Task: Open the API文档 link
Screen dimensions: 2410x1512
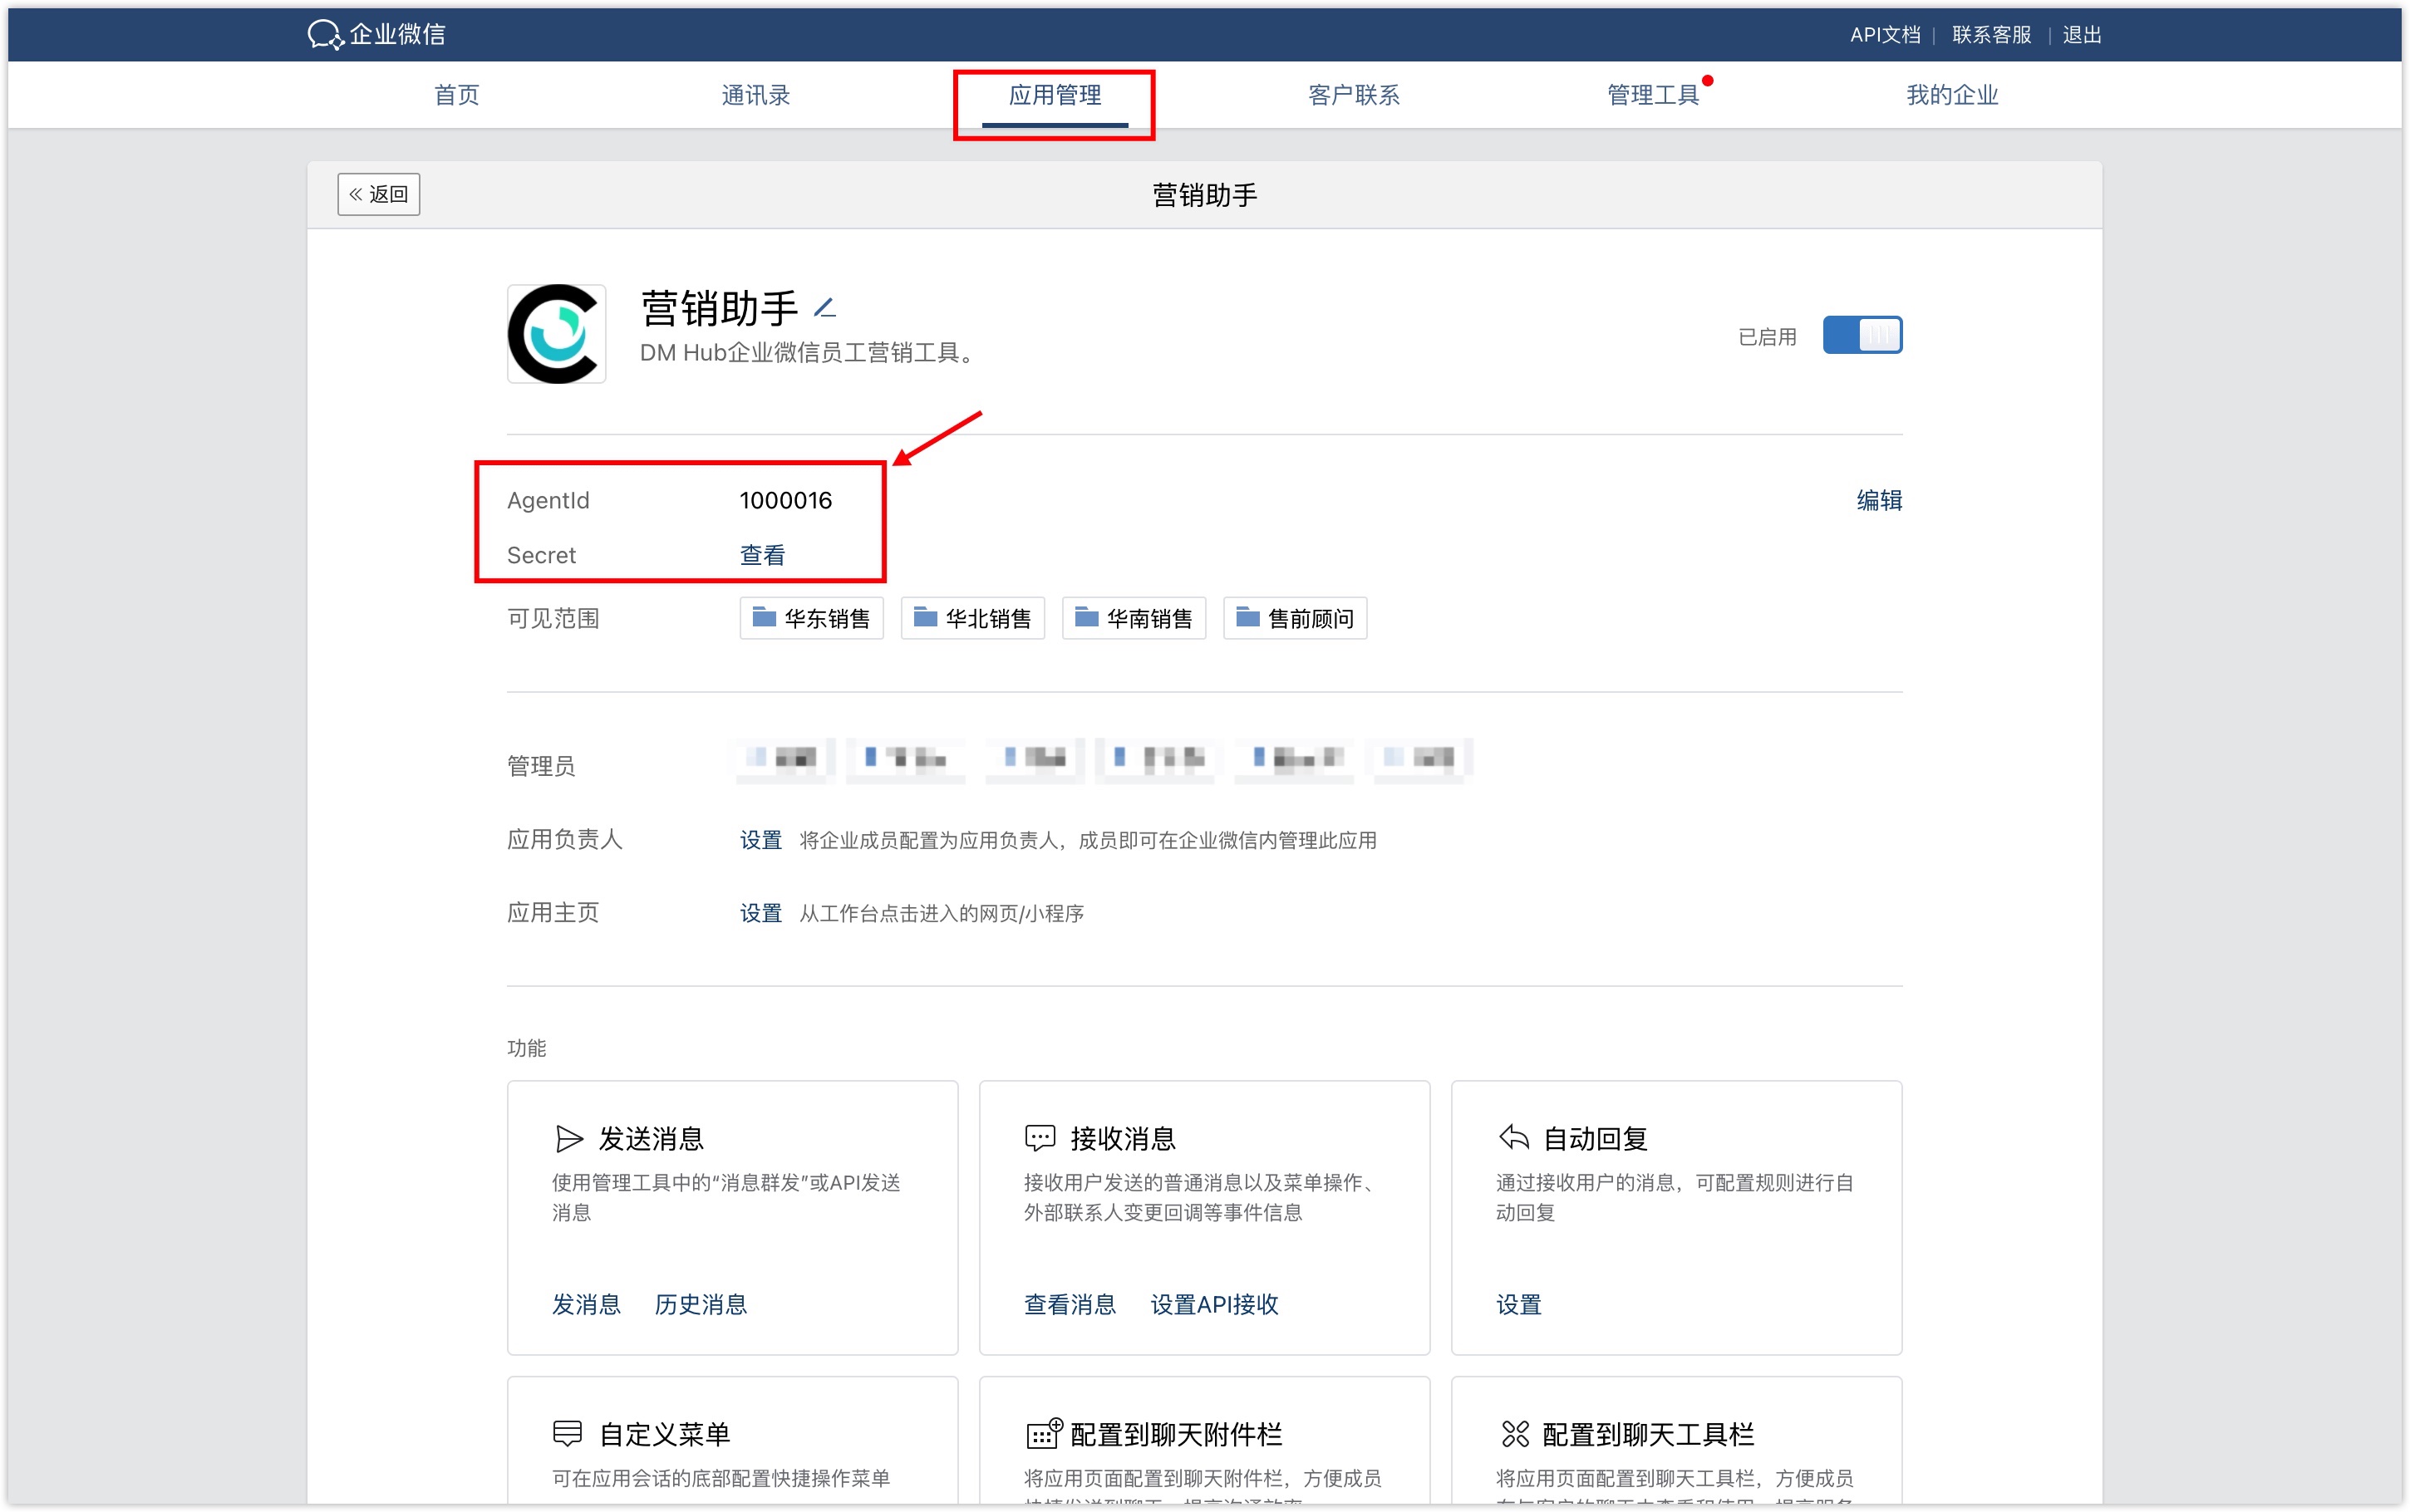Action: pos(1885,35)
